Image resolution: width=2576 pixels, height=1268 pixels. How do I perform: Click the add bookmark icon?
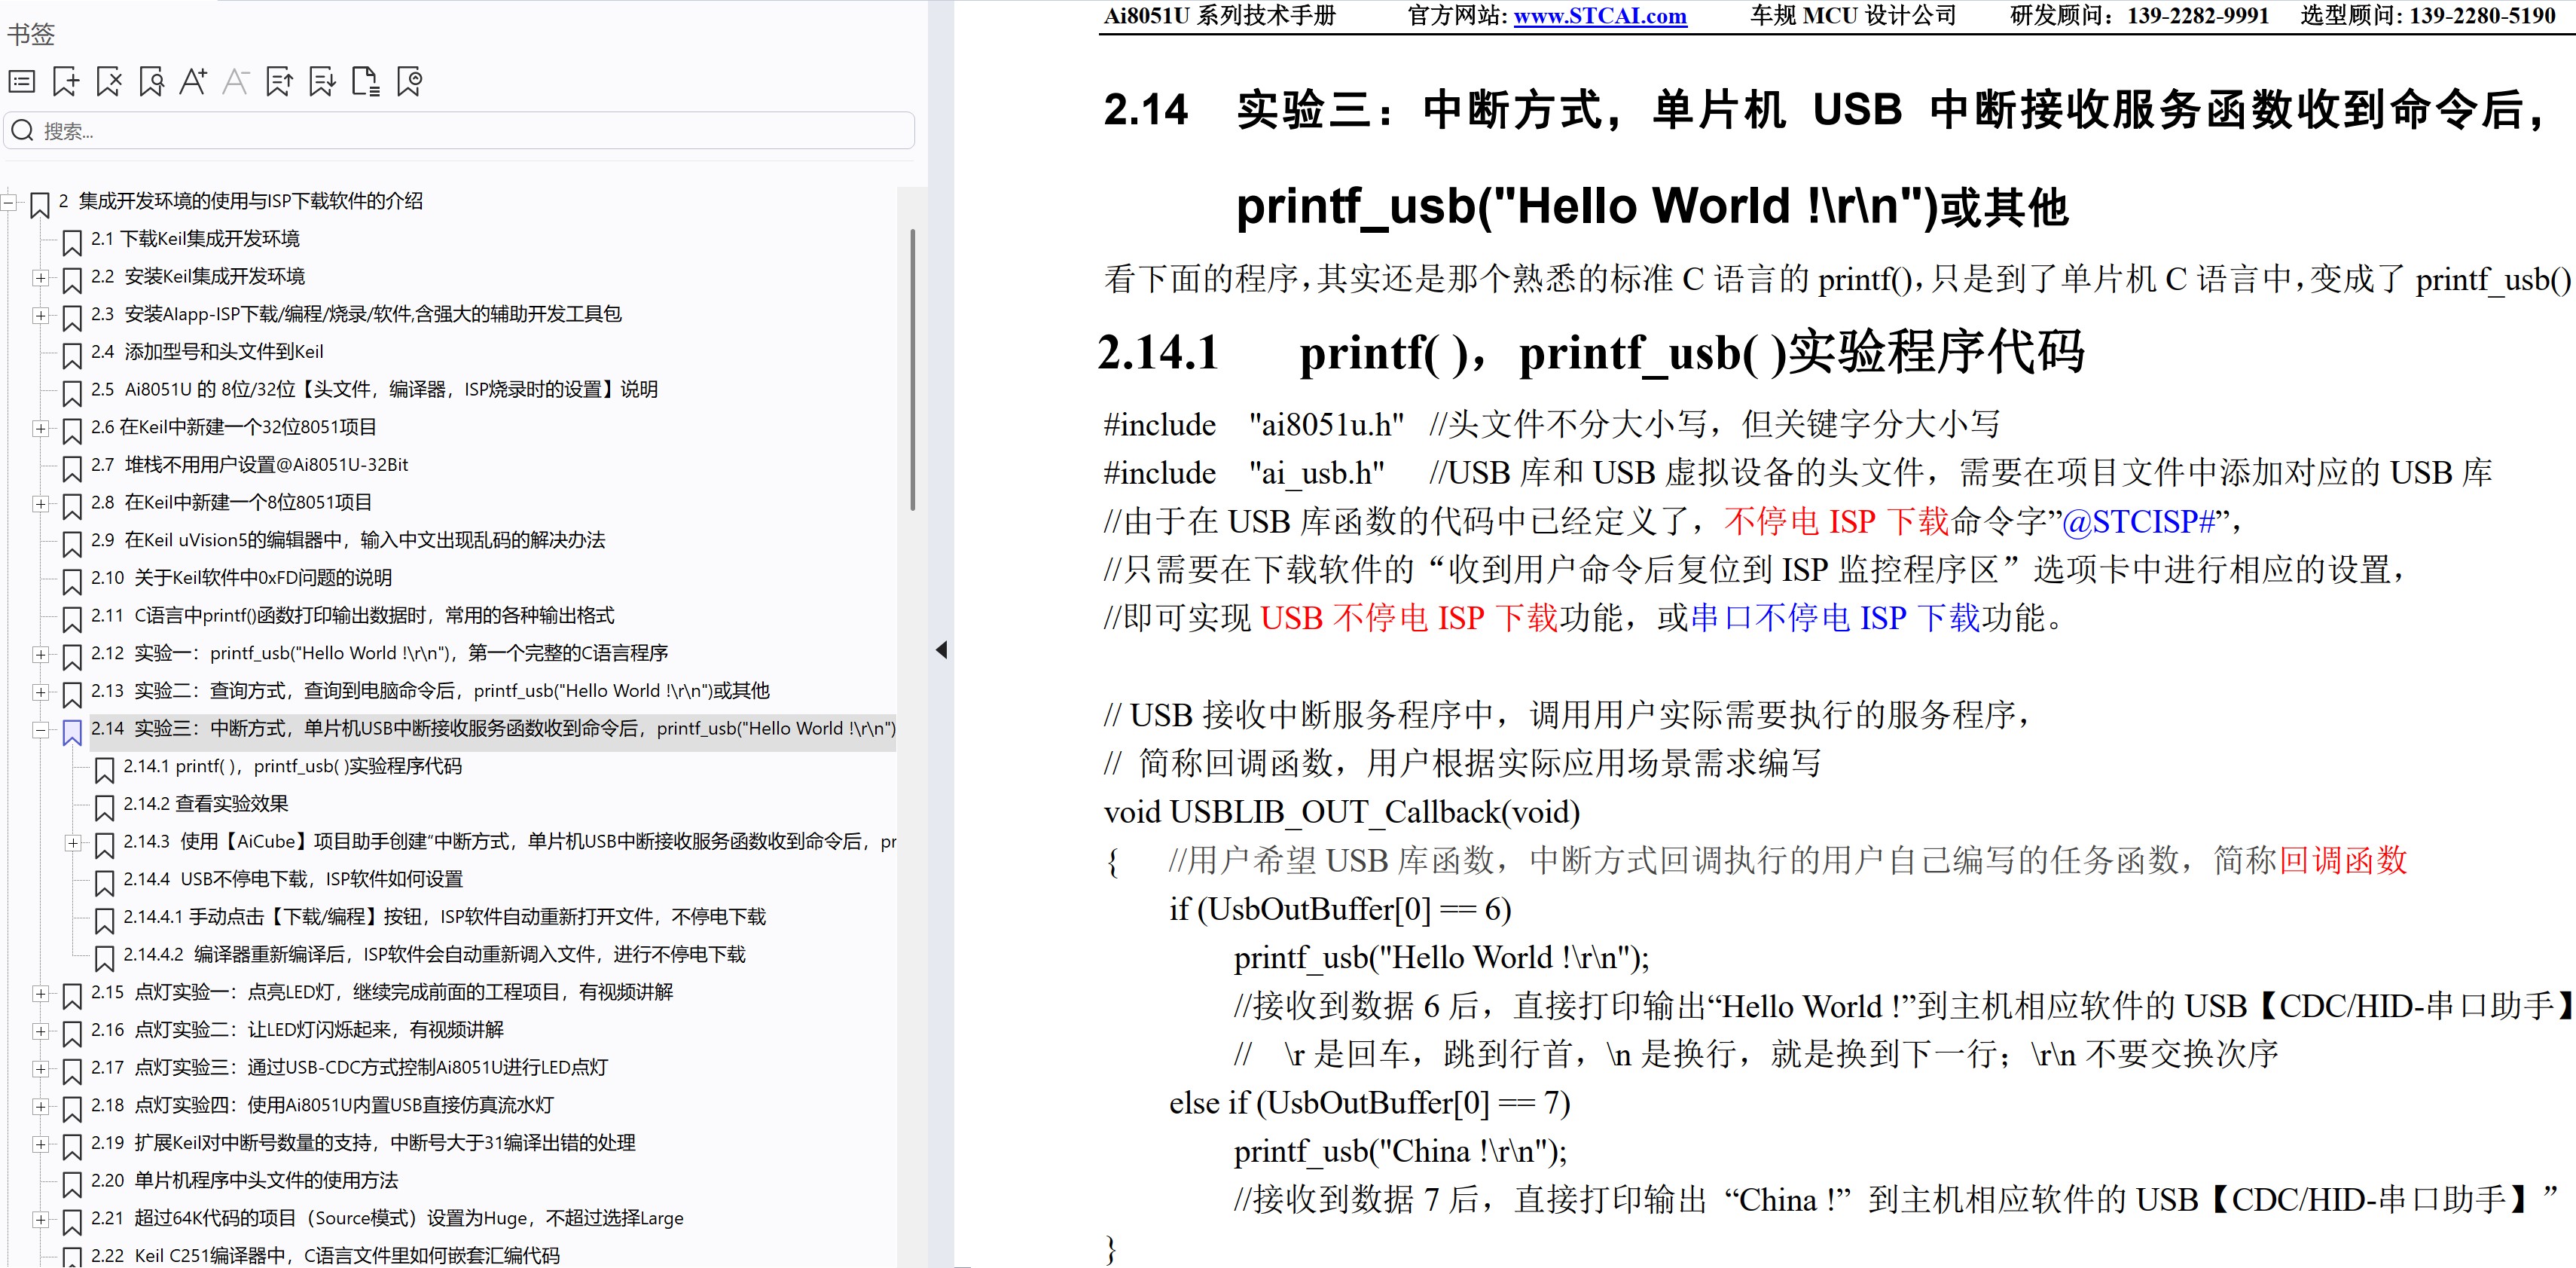66,82
